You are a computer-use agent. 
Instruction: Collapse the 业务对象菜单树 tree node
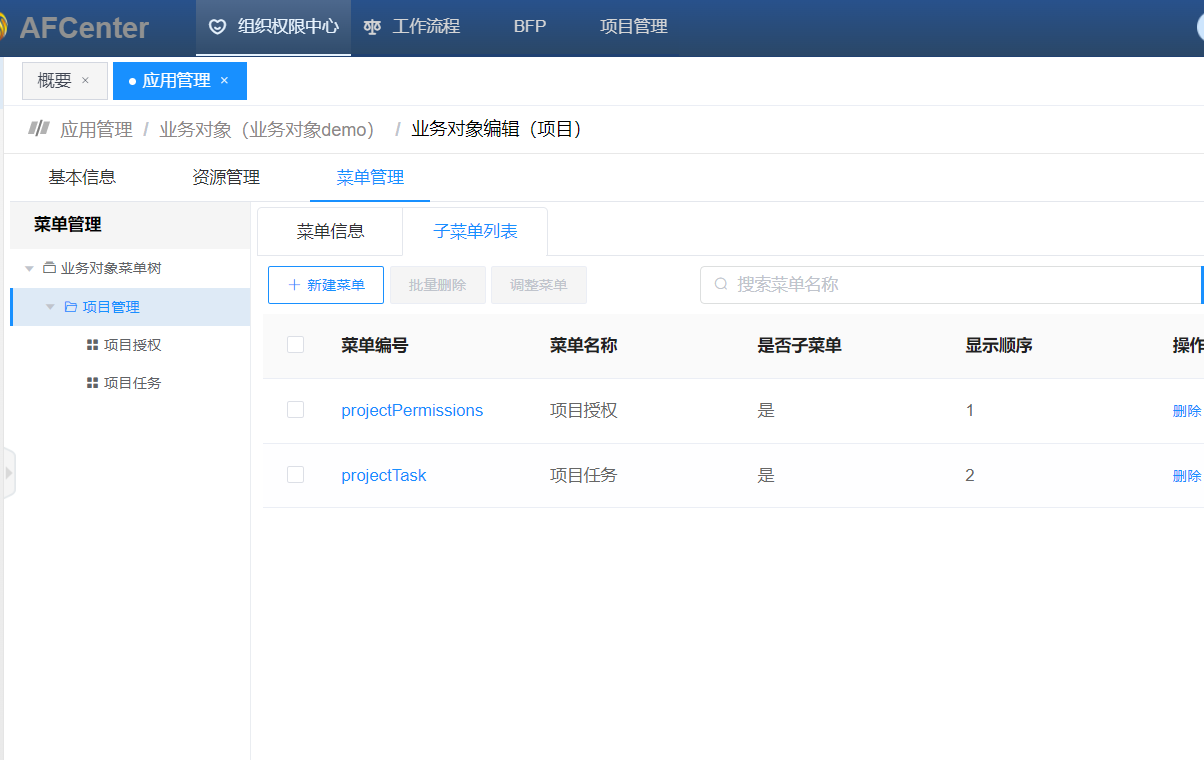(x=29, y=269)
